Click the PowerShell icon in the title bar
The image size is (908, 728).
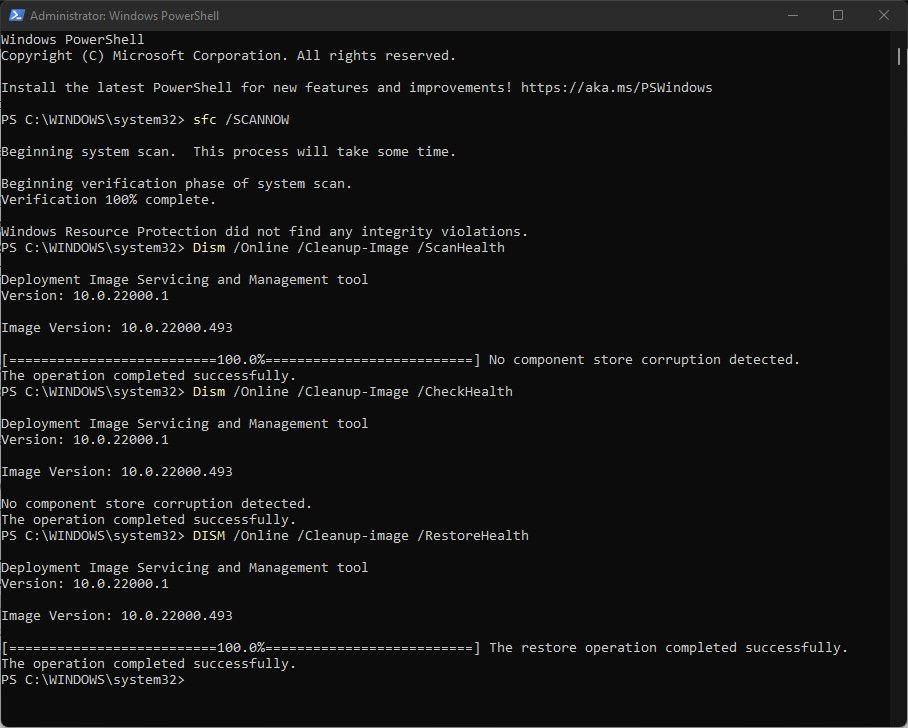tap(16, 15)
